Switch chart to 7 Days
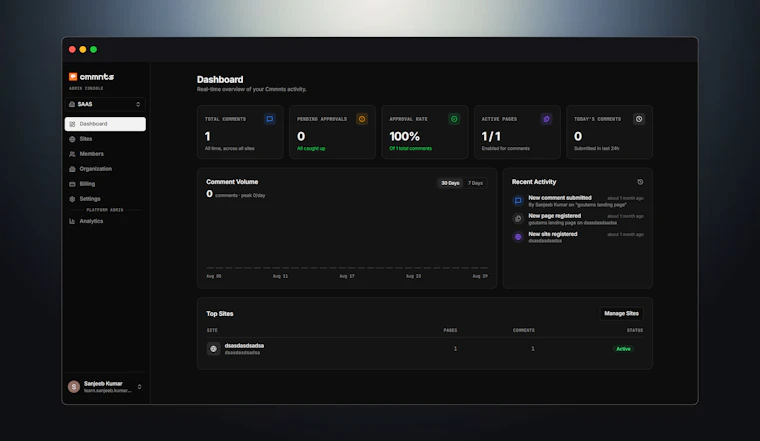Viewport: 760px width, 441px height. click(x=475, y=183)
